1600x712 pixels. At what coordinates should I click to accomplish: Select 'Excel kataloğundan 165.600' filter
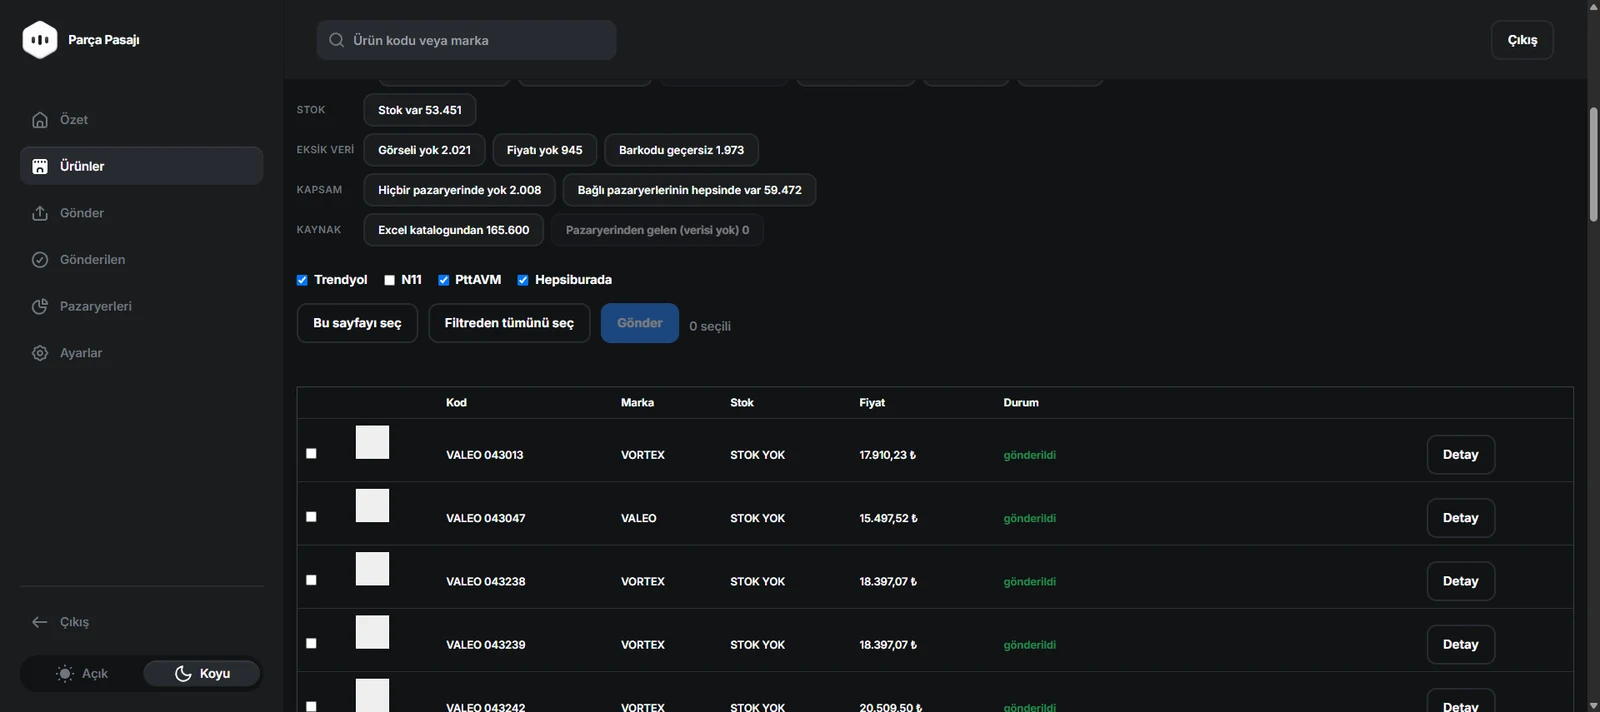(454, 230)
